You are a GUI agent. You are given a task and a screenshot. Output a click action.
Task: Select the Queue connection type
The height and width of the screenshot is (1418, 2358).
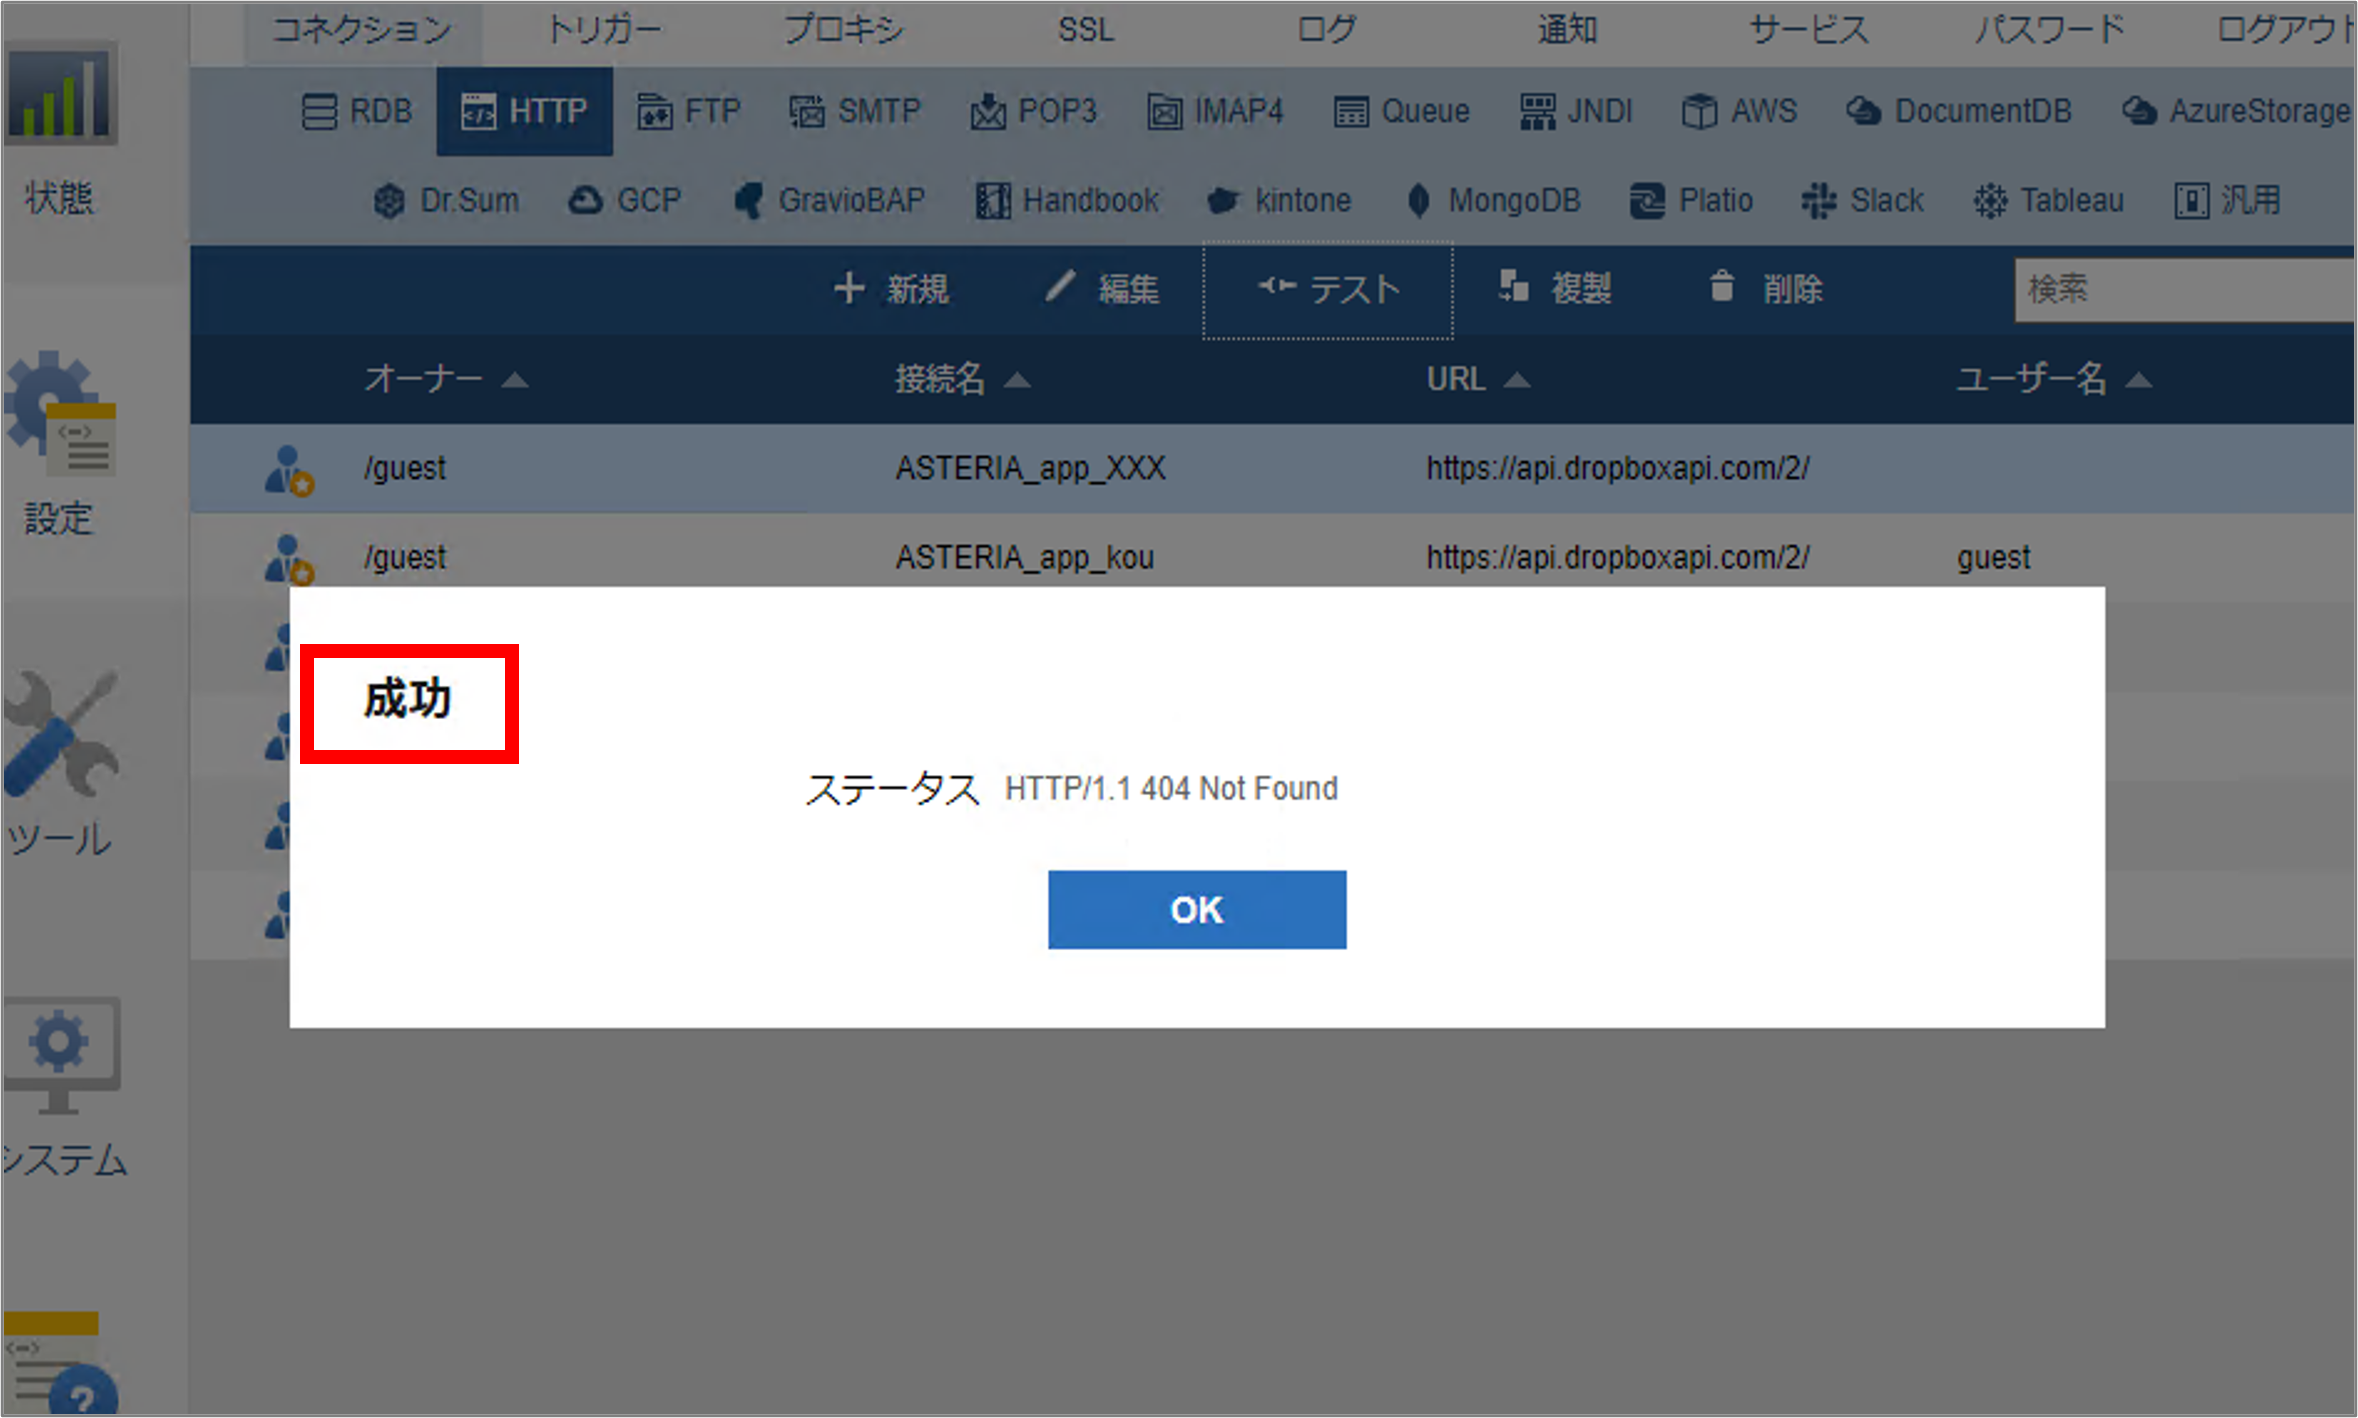[1402, 111]
